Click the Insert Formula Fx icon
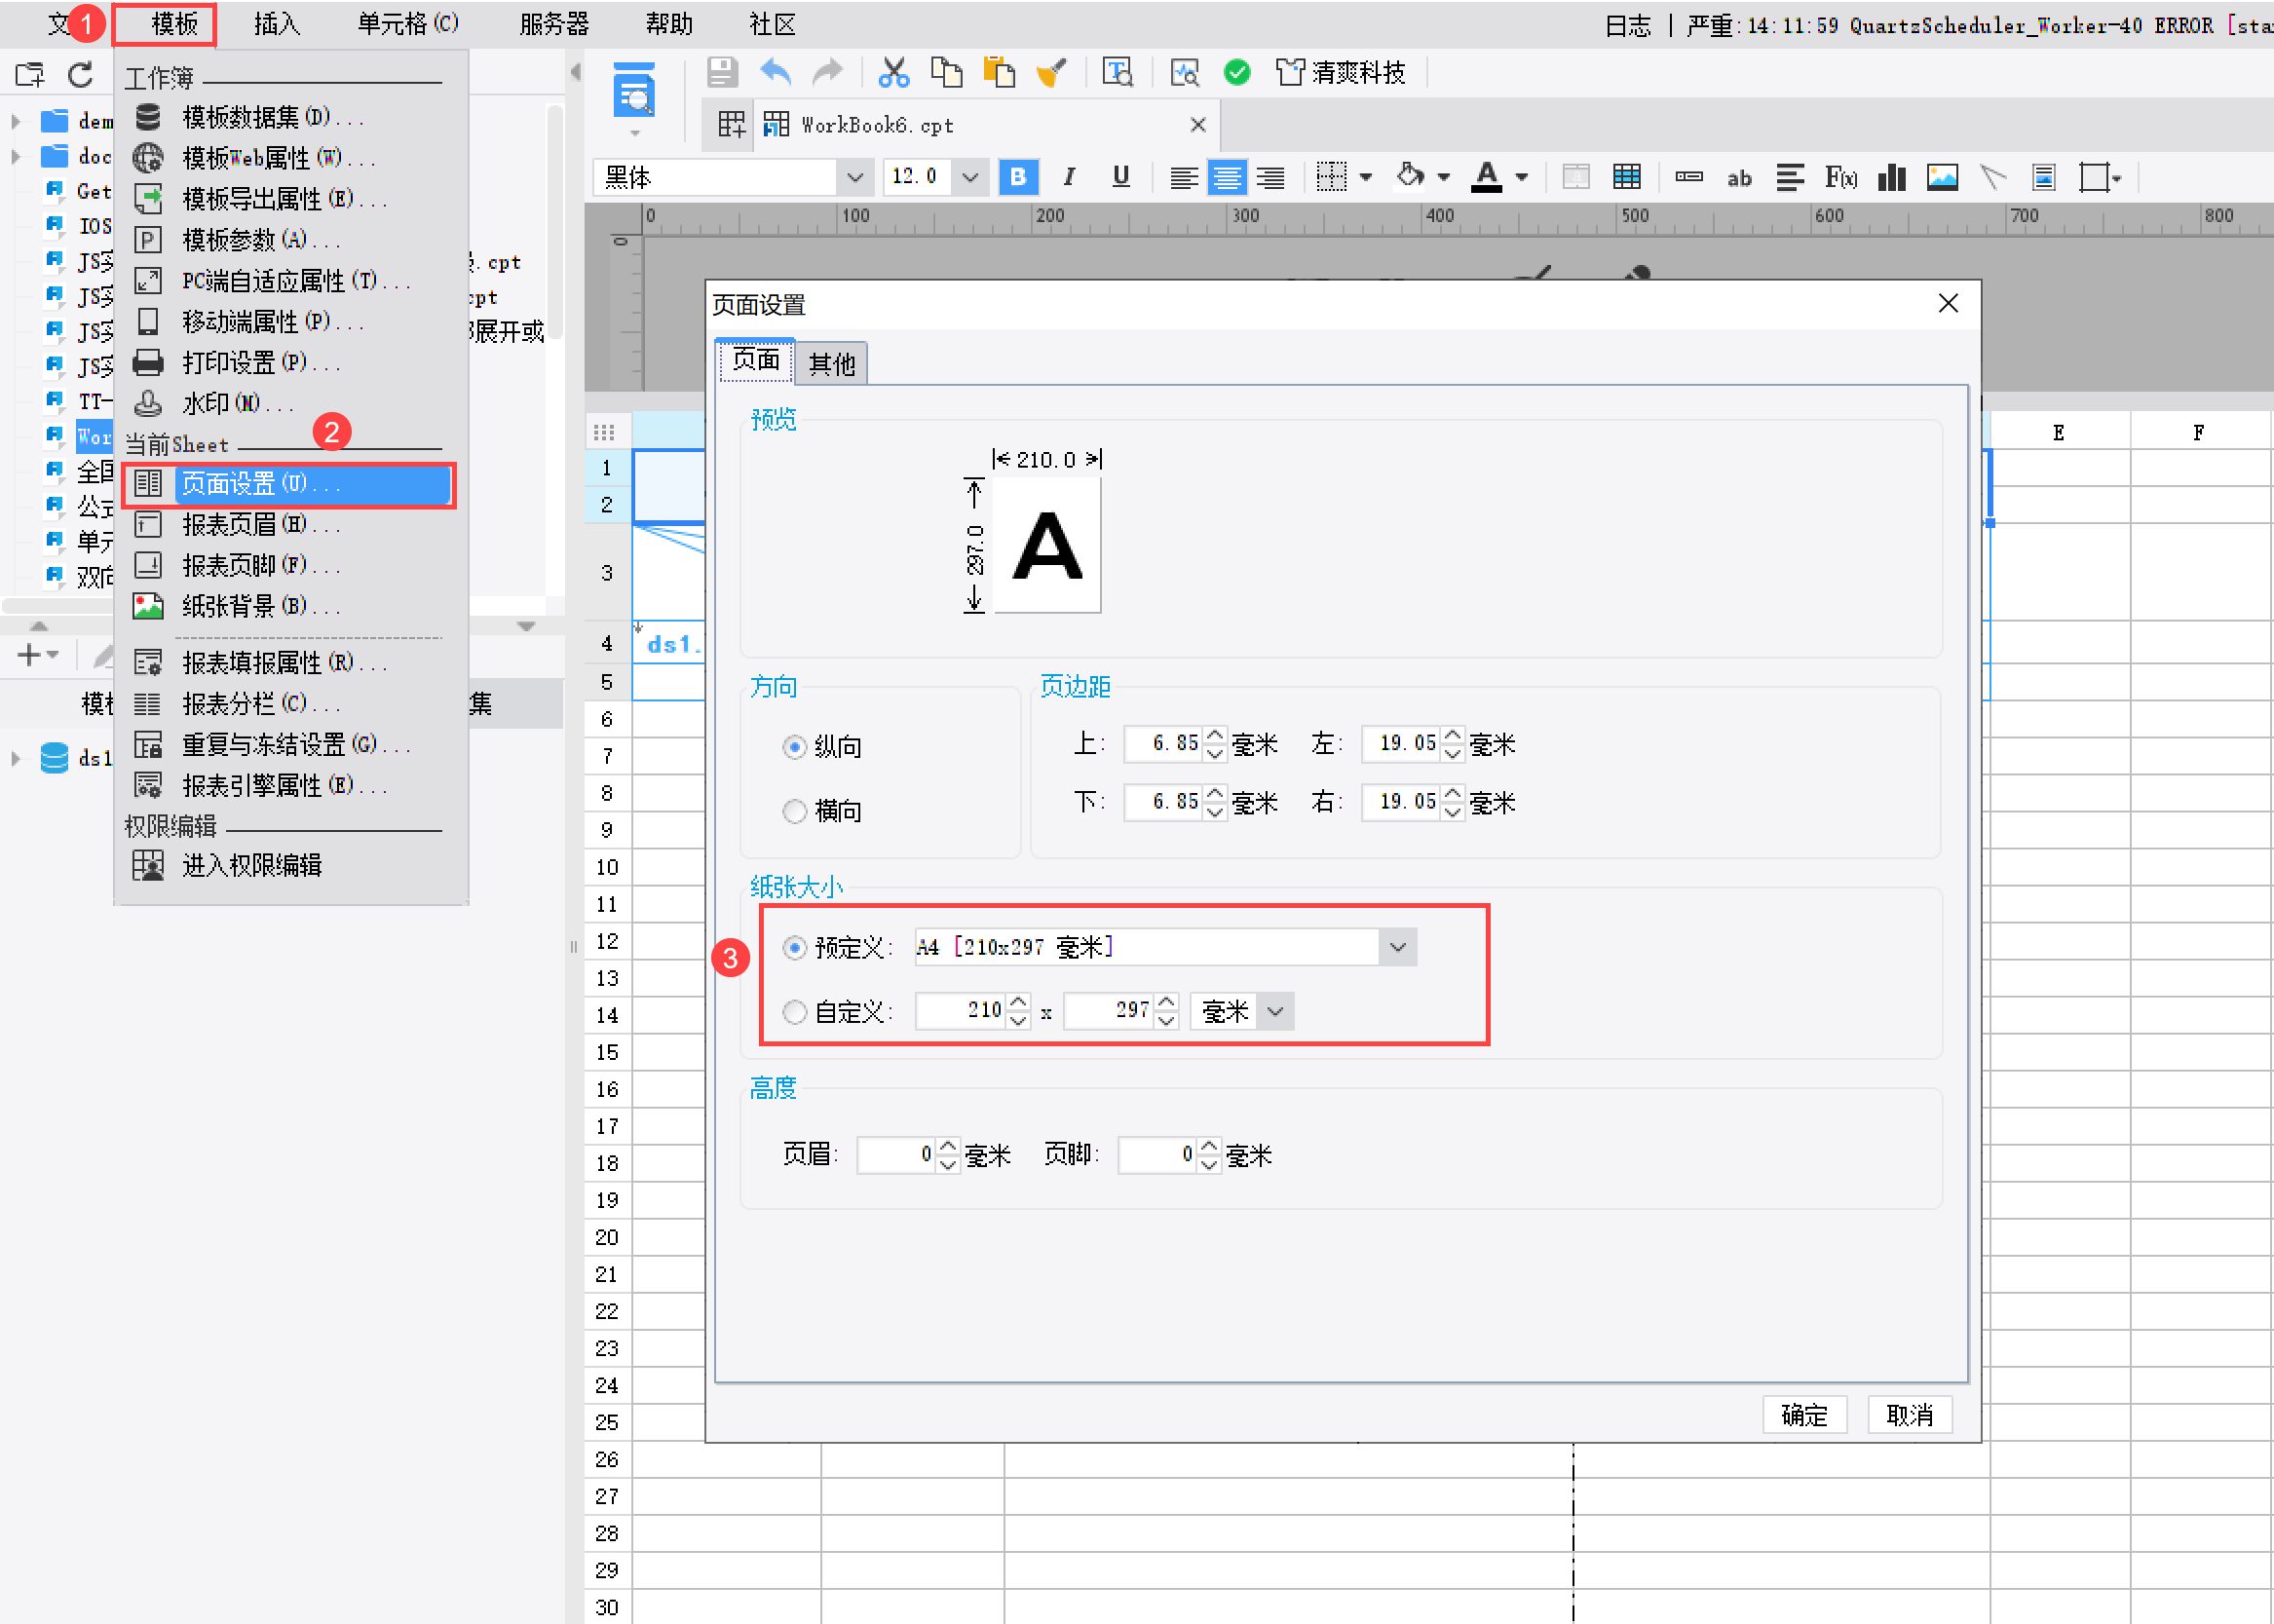Viewport: 2274px width, 1624px height. coord(1840,177)
